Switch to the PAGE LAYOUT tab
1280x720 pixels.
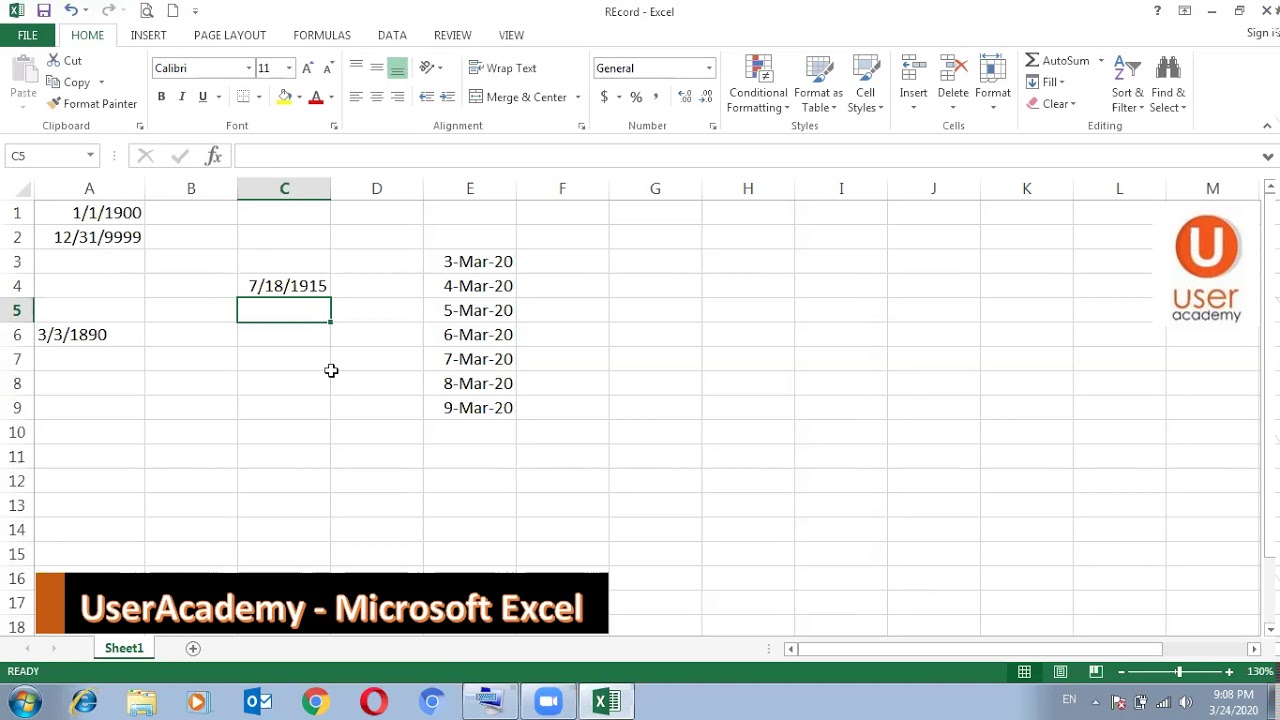pyautogui.click(x=230, y=35)
